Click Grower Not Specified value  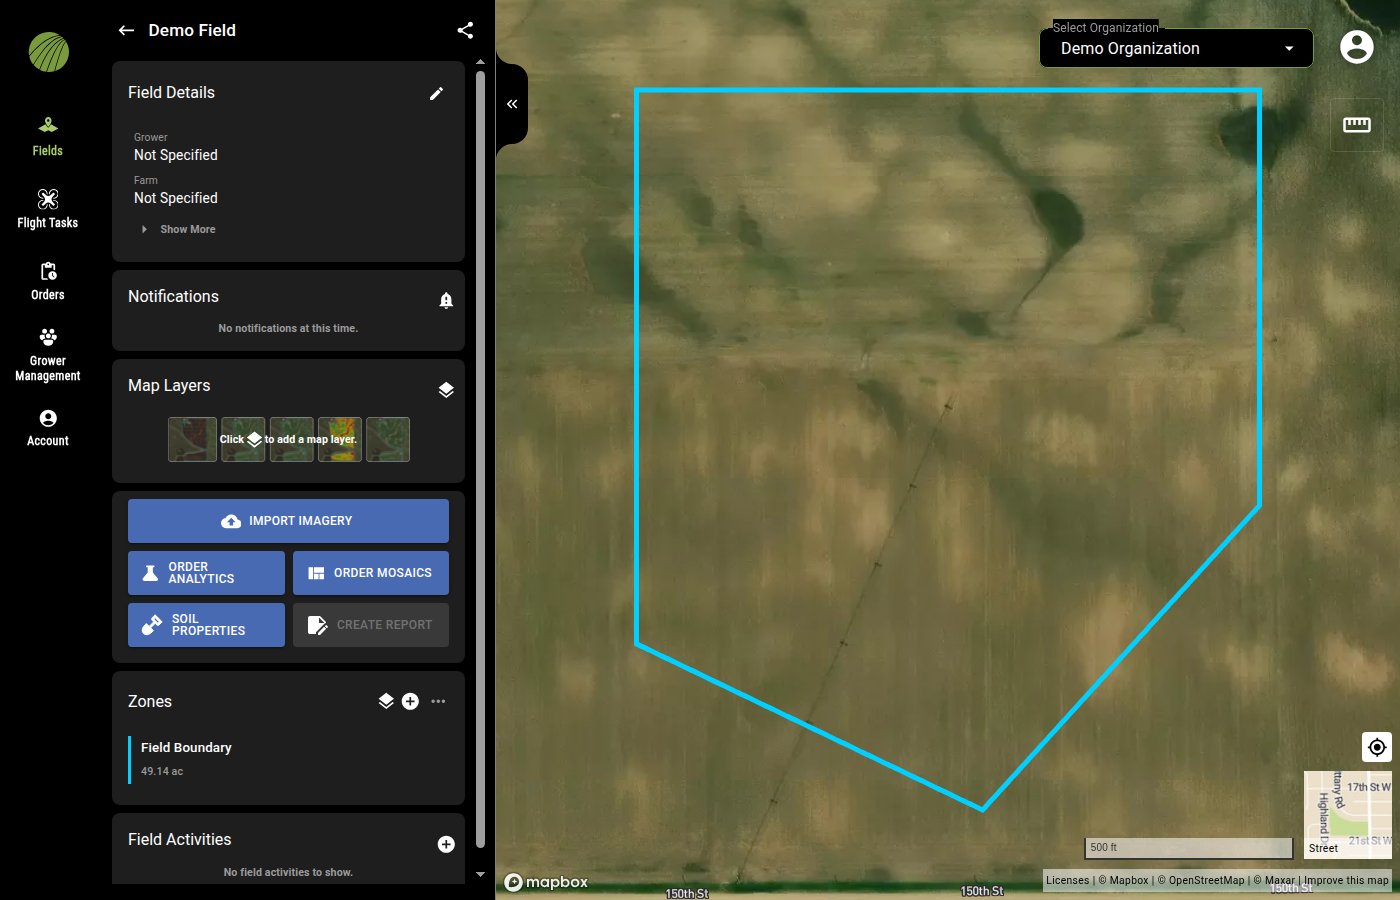coord(176,155)
